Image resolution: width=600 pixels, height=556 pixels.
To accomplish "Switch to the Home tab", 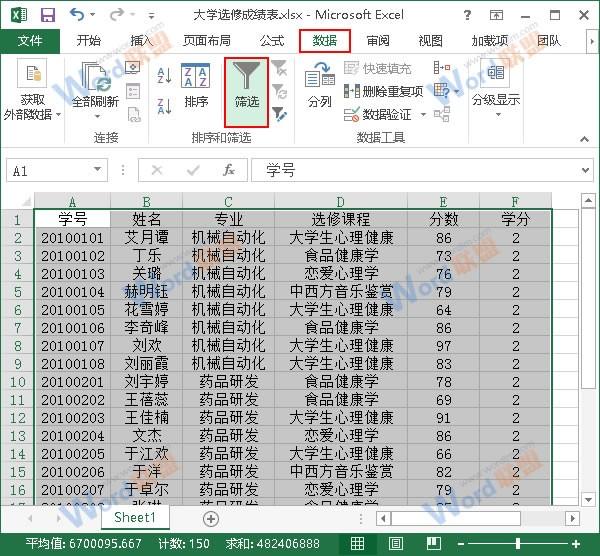I will 88,40.
